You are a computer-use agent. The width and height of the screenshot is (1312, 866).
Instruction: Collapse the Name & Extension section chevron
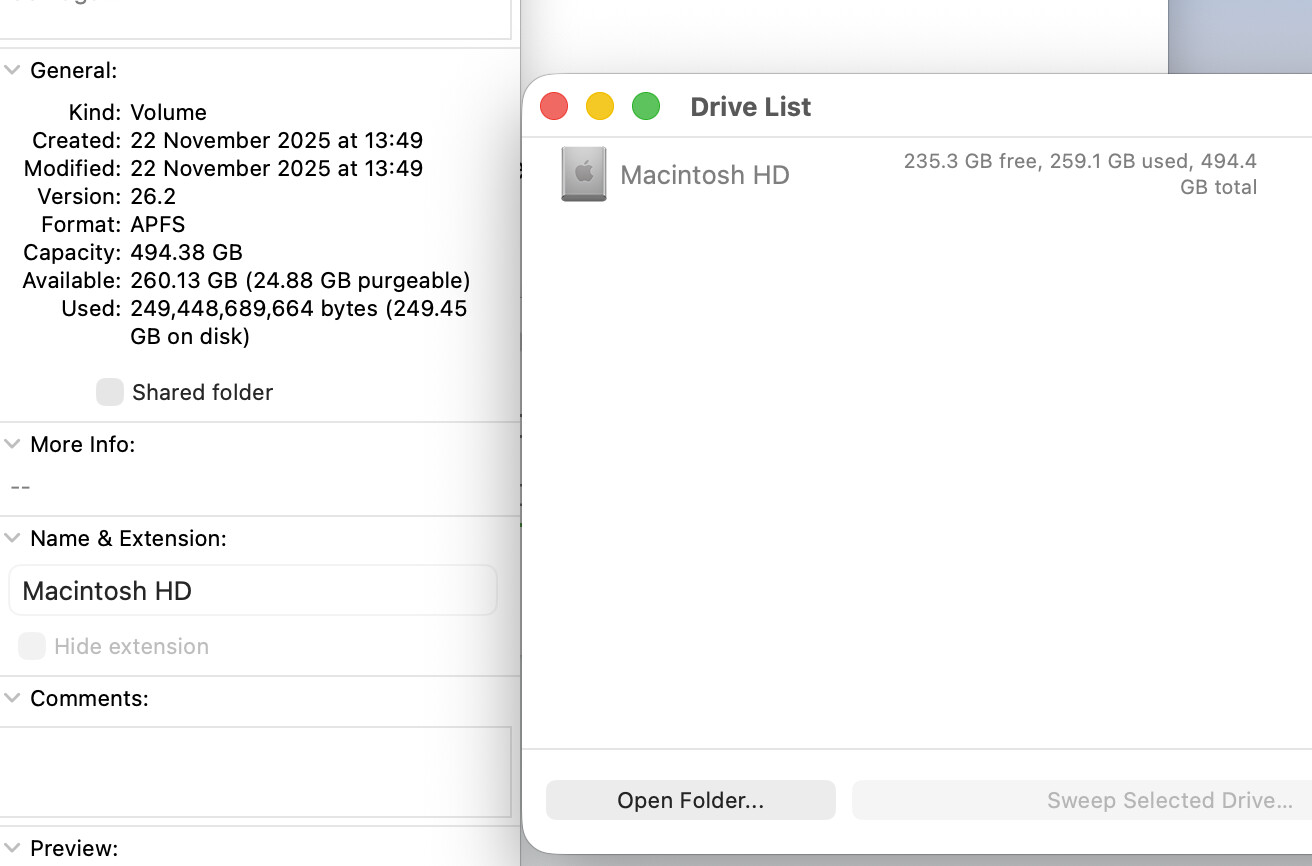[x=12, y=538]
